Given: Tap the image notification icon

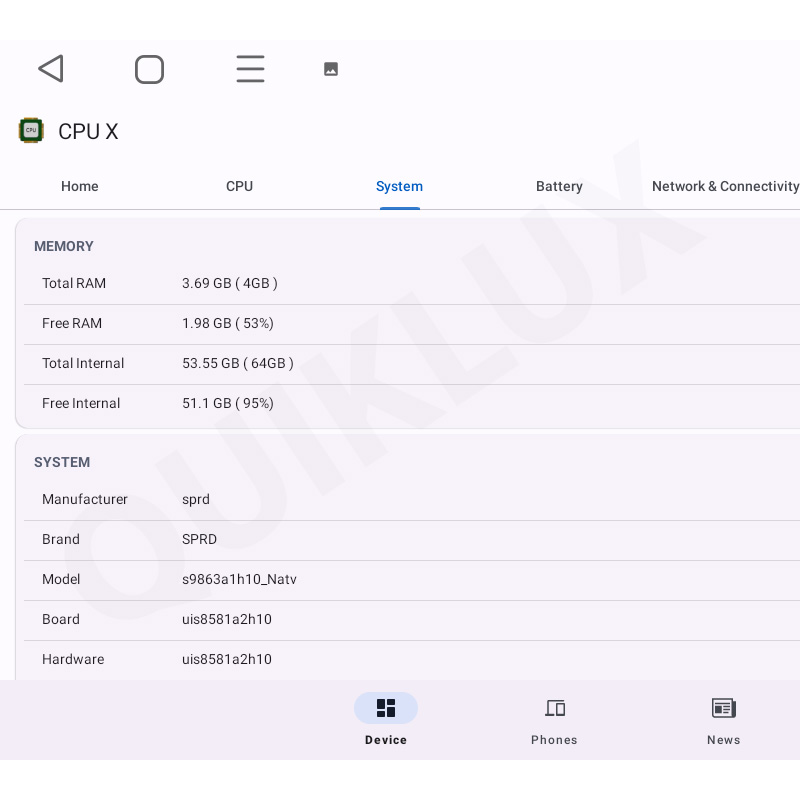Looking at the screenshot, I should click(331, 69).
